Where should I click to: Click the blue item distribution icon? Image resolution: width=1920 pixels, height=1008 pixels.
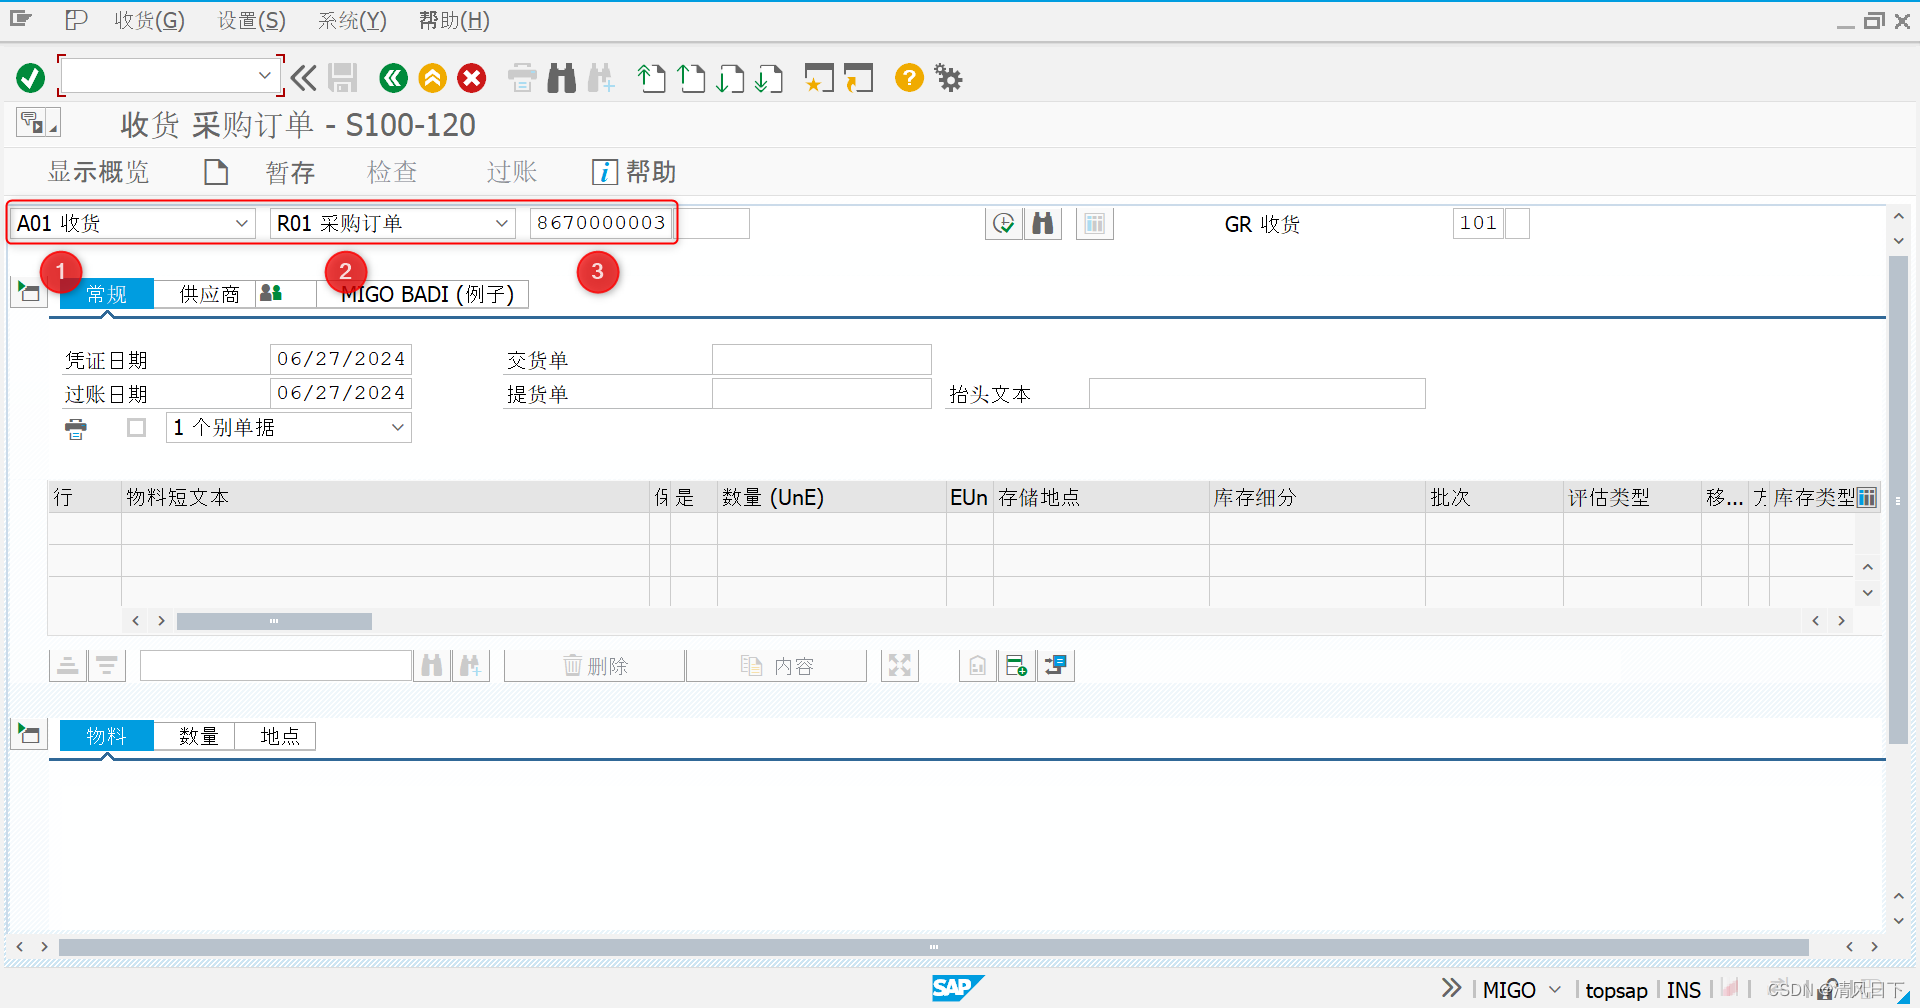[1056, 666]
